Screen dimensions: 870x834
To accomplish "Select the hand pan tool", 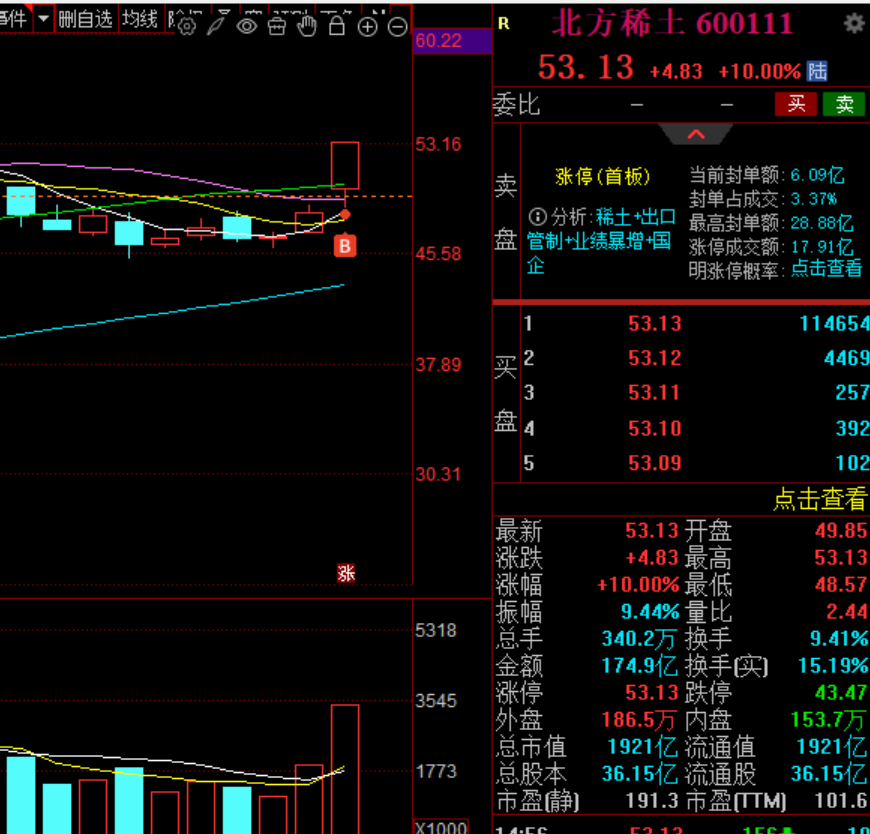I will point(306,26).
